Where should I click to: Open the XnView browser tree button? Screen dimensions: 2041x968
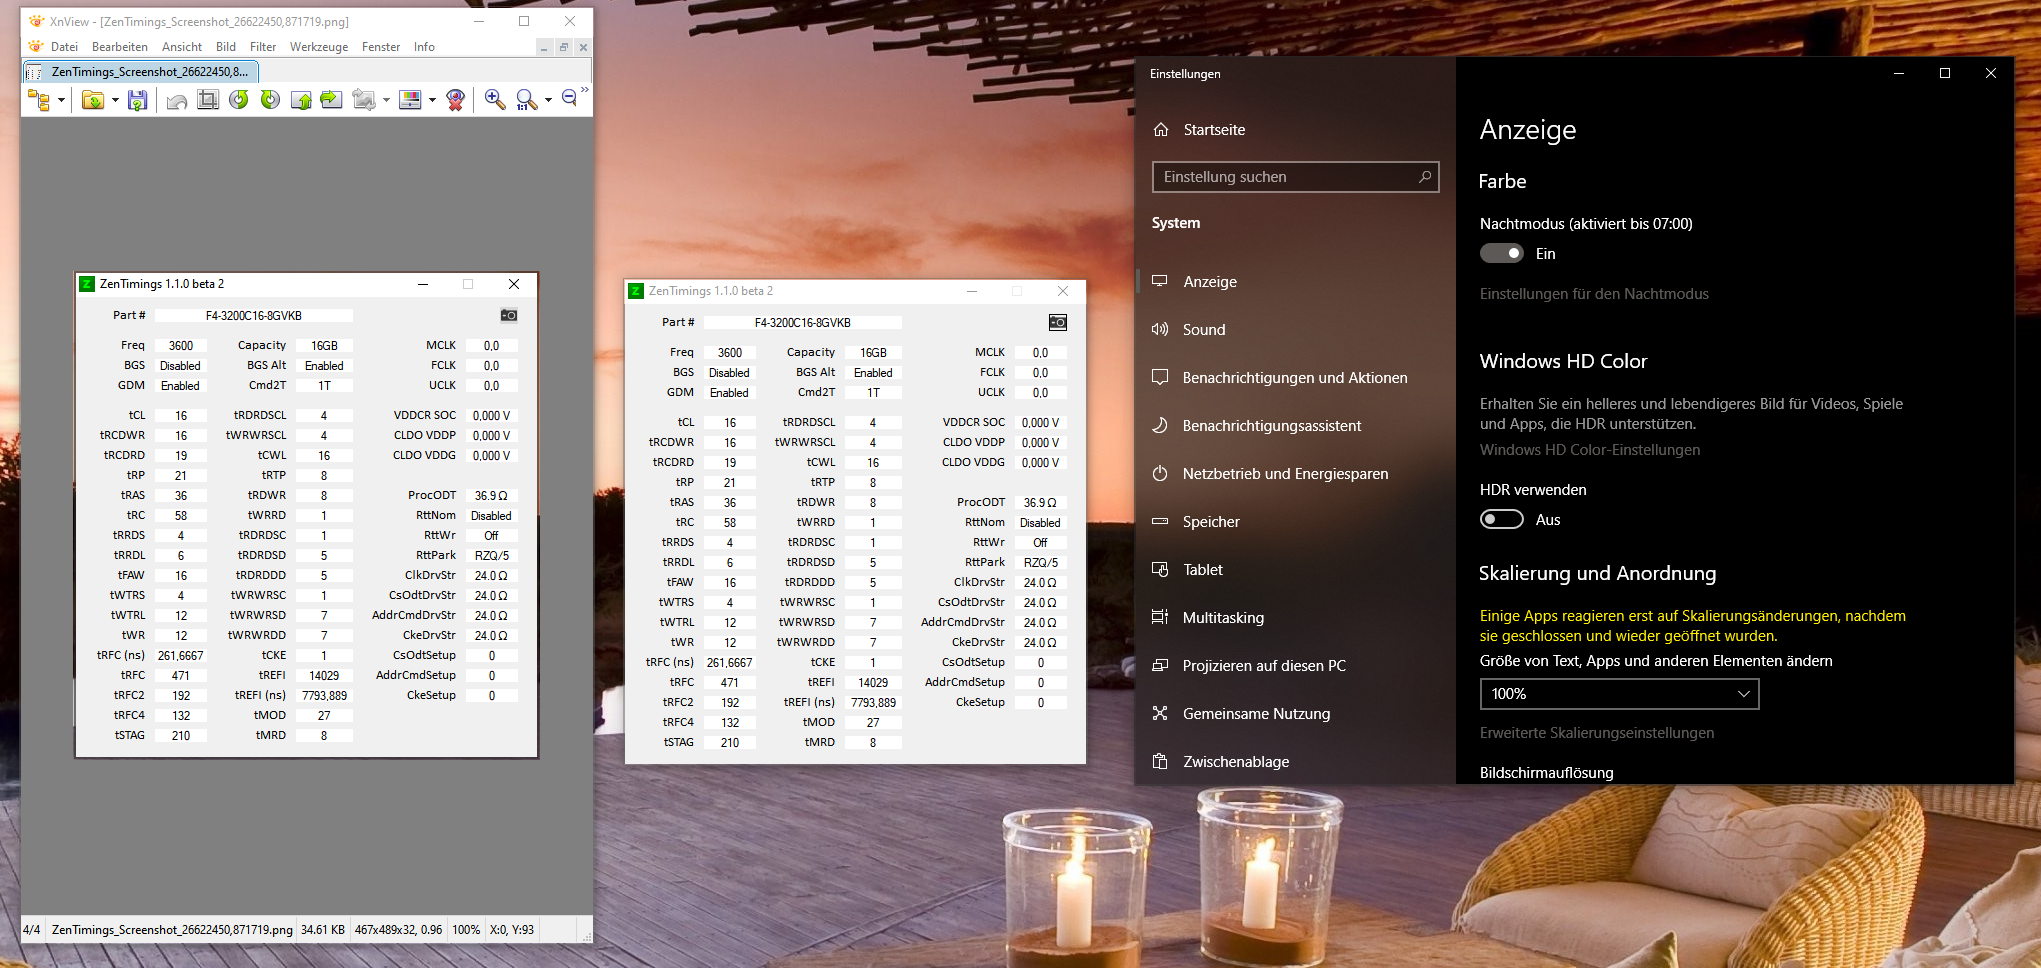39,100
